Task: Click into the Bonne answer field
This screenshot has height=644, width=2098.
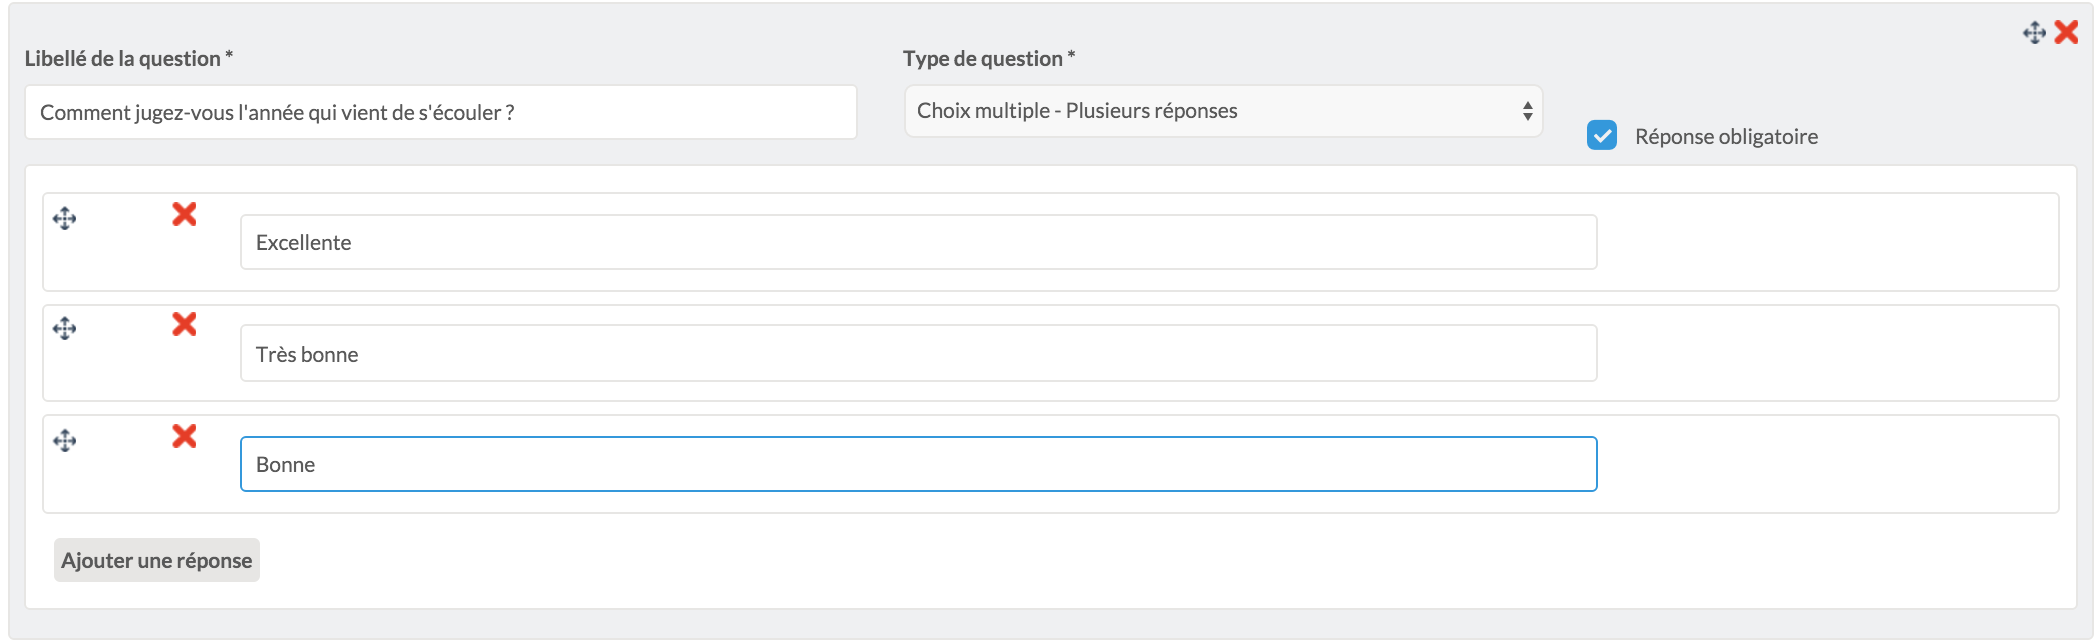Action: pyautogui.click(x=918, y=464)
